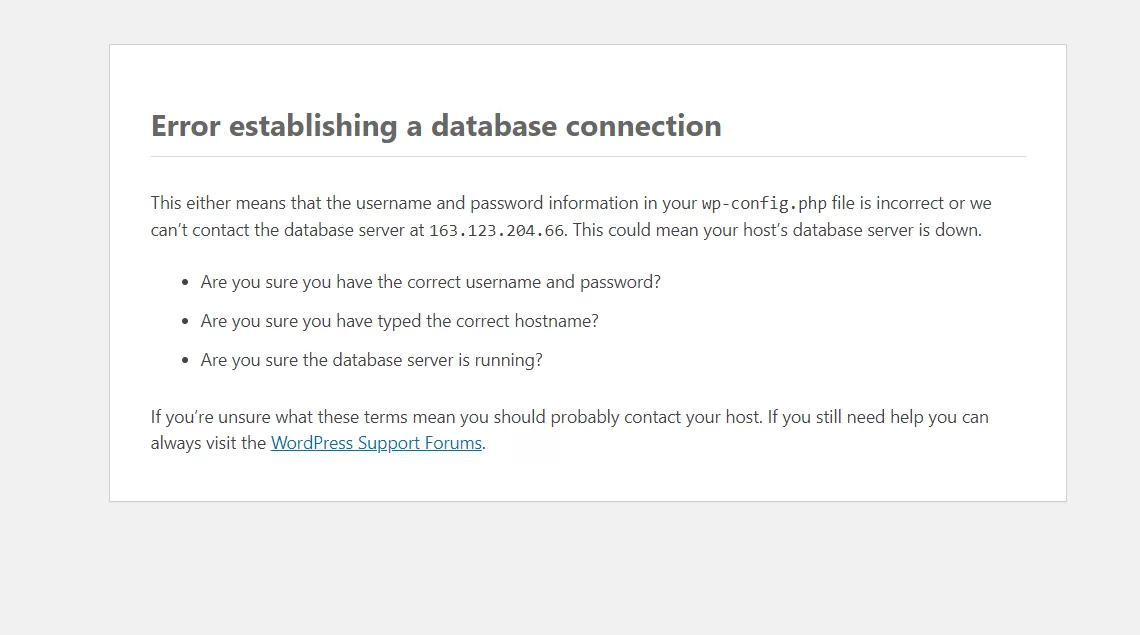Image resolution: width=1140 pixels, height=635 pixels.
Task: Click bullet marker beside the running question
Action: [185, 360]
